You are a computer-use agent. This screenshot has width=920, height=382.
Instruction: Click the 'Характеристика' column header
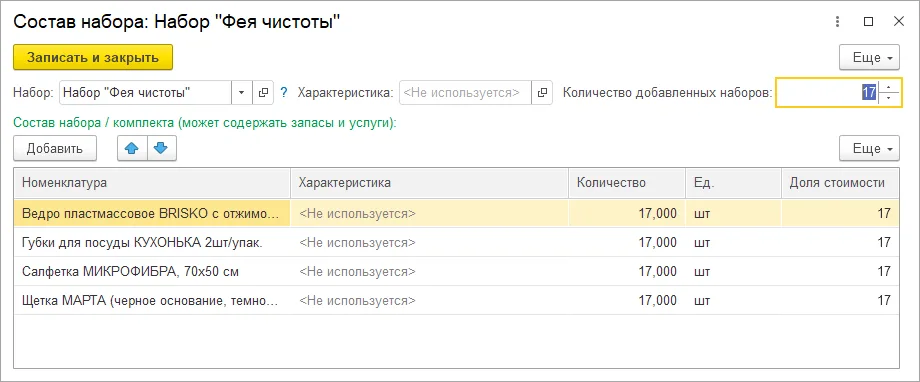tap(429, 182)
